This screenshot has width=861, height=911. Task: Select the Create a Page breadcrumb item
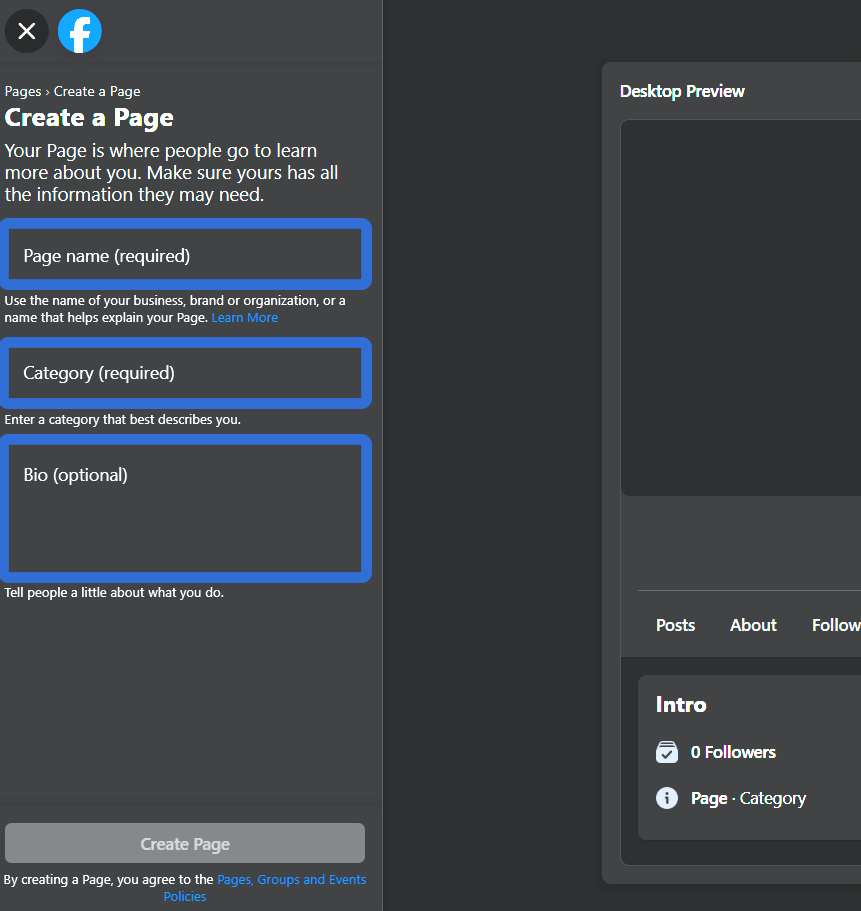[97, 91]
